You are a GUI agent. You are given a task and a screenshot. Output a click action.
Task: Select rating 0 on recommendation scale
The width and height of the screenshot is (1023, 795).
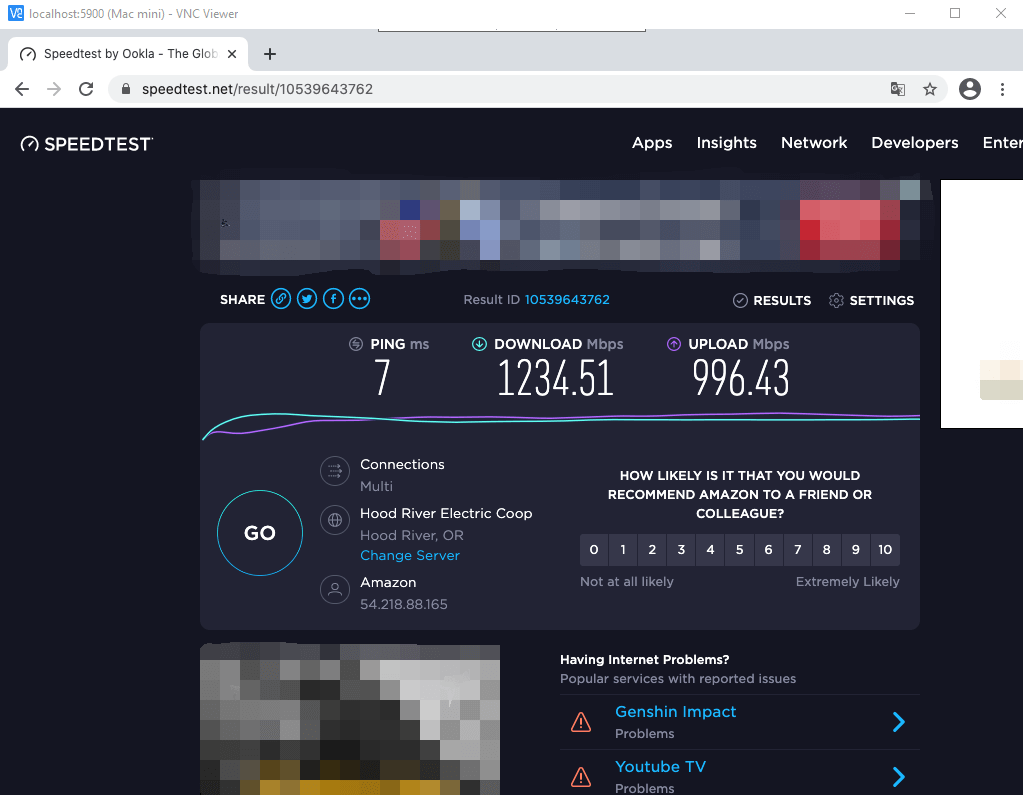click(x=594, y=550)
